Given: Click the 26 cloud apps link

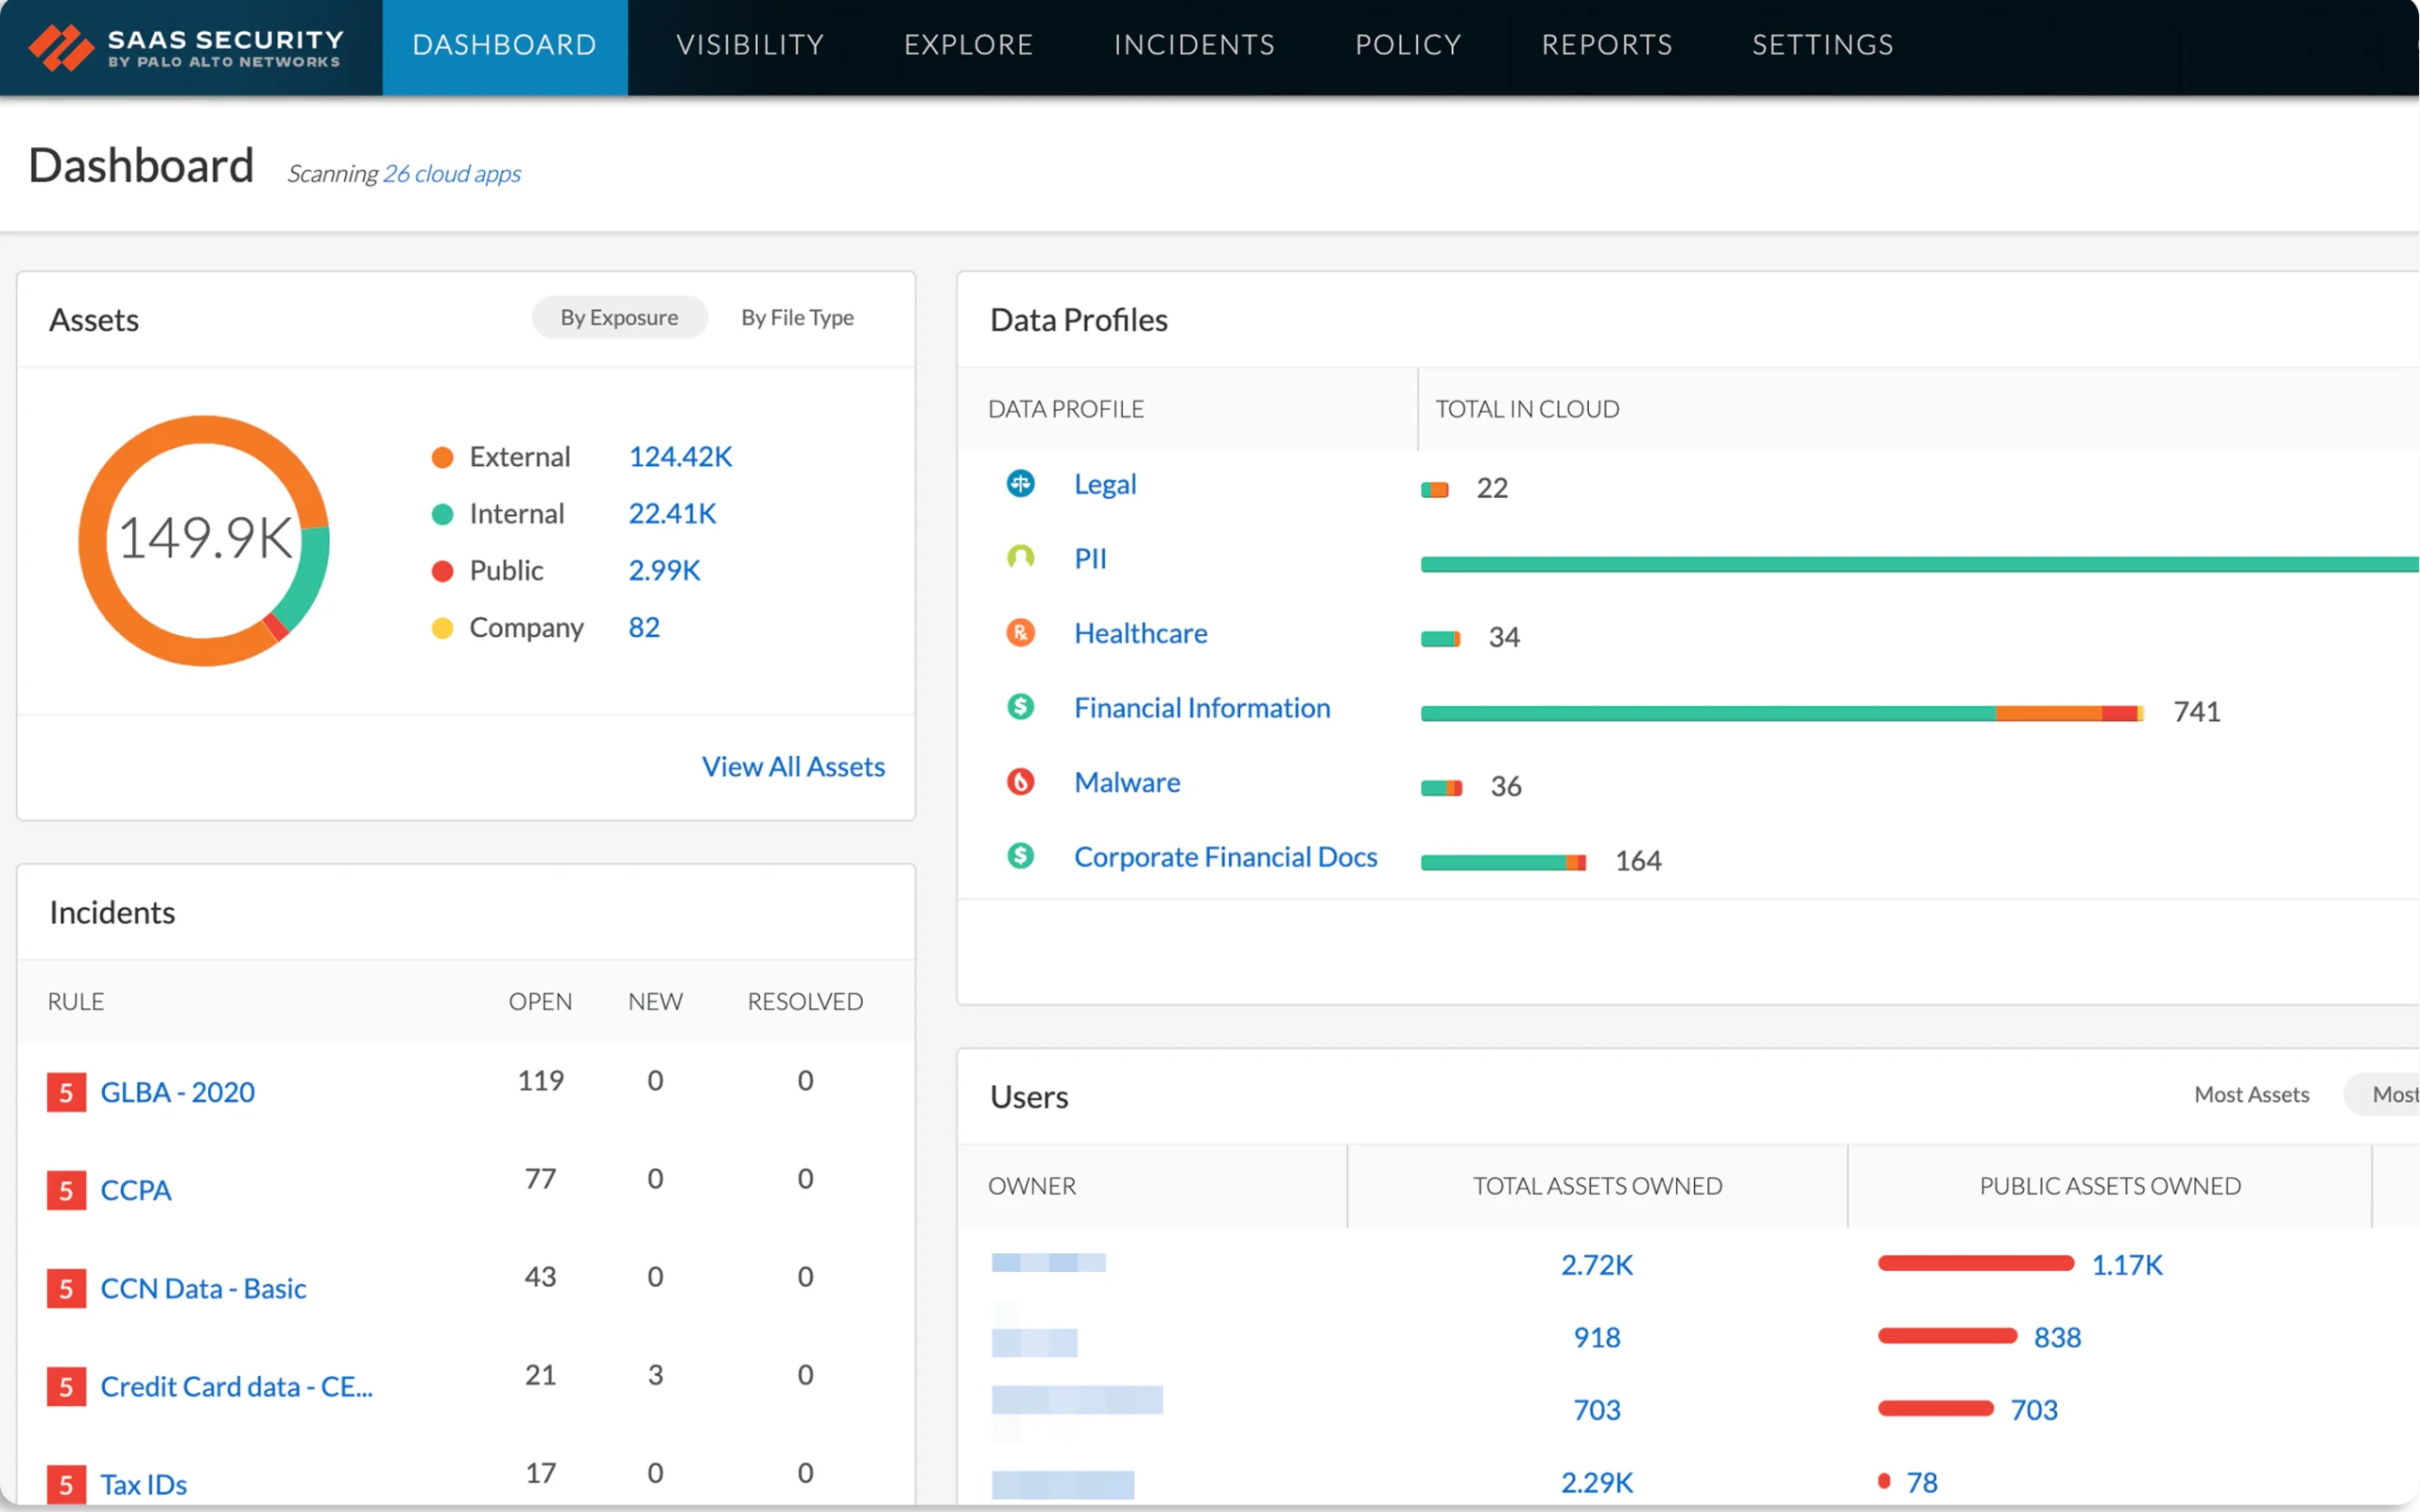Looking at the screenshot, I should pyautogui.click(x=451, y=173).
